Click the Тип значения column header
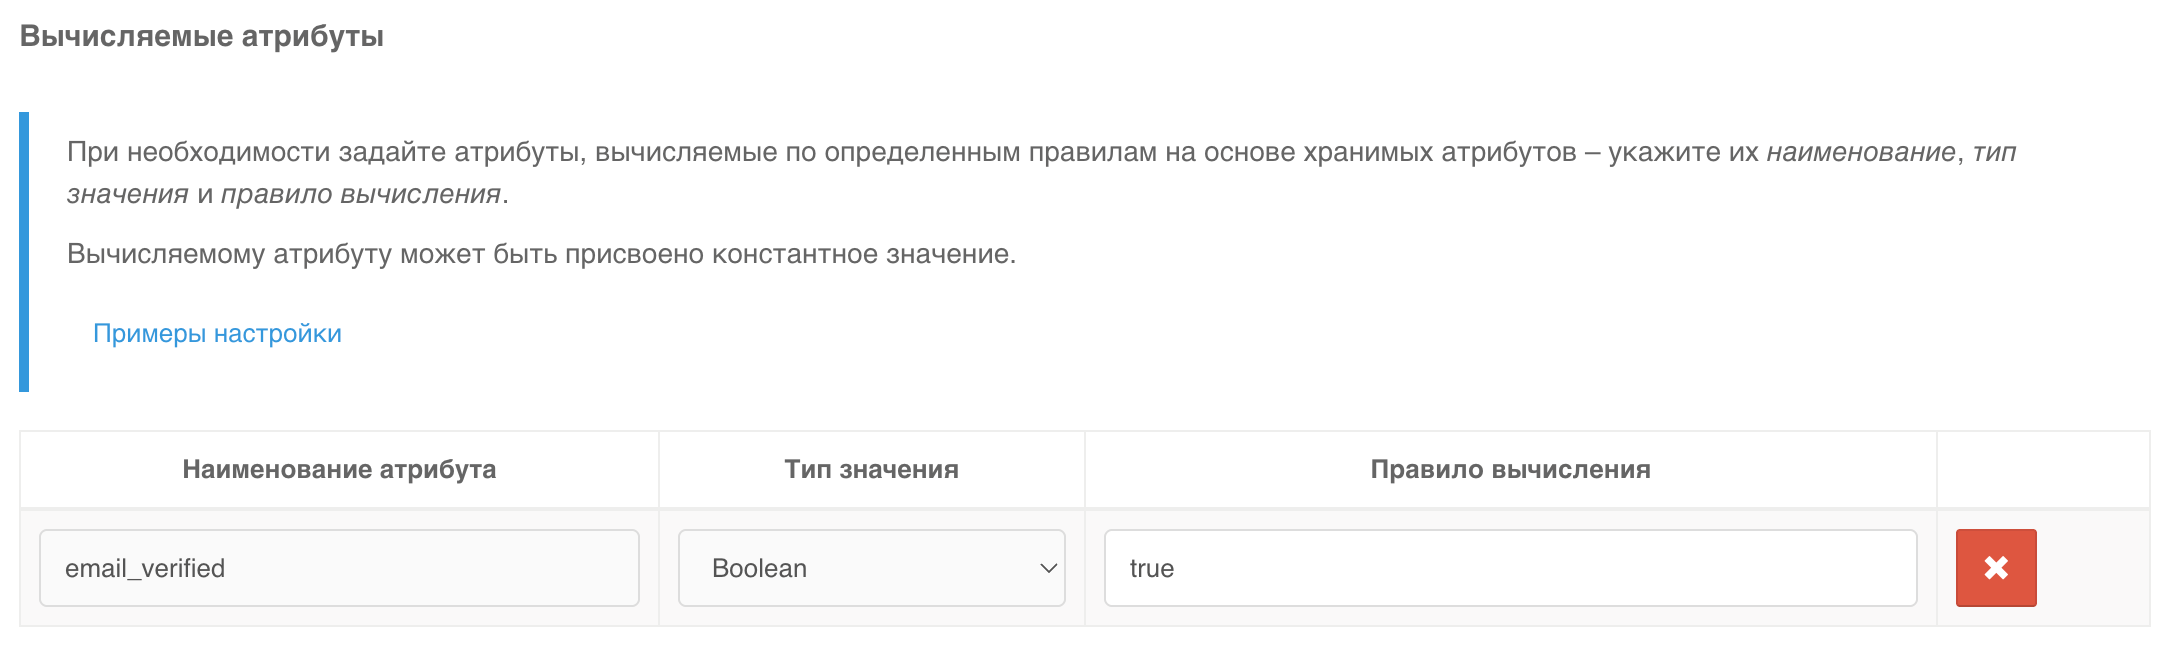The image size is (2170, 670). point(871,469)
